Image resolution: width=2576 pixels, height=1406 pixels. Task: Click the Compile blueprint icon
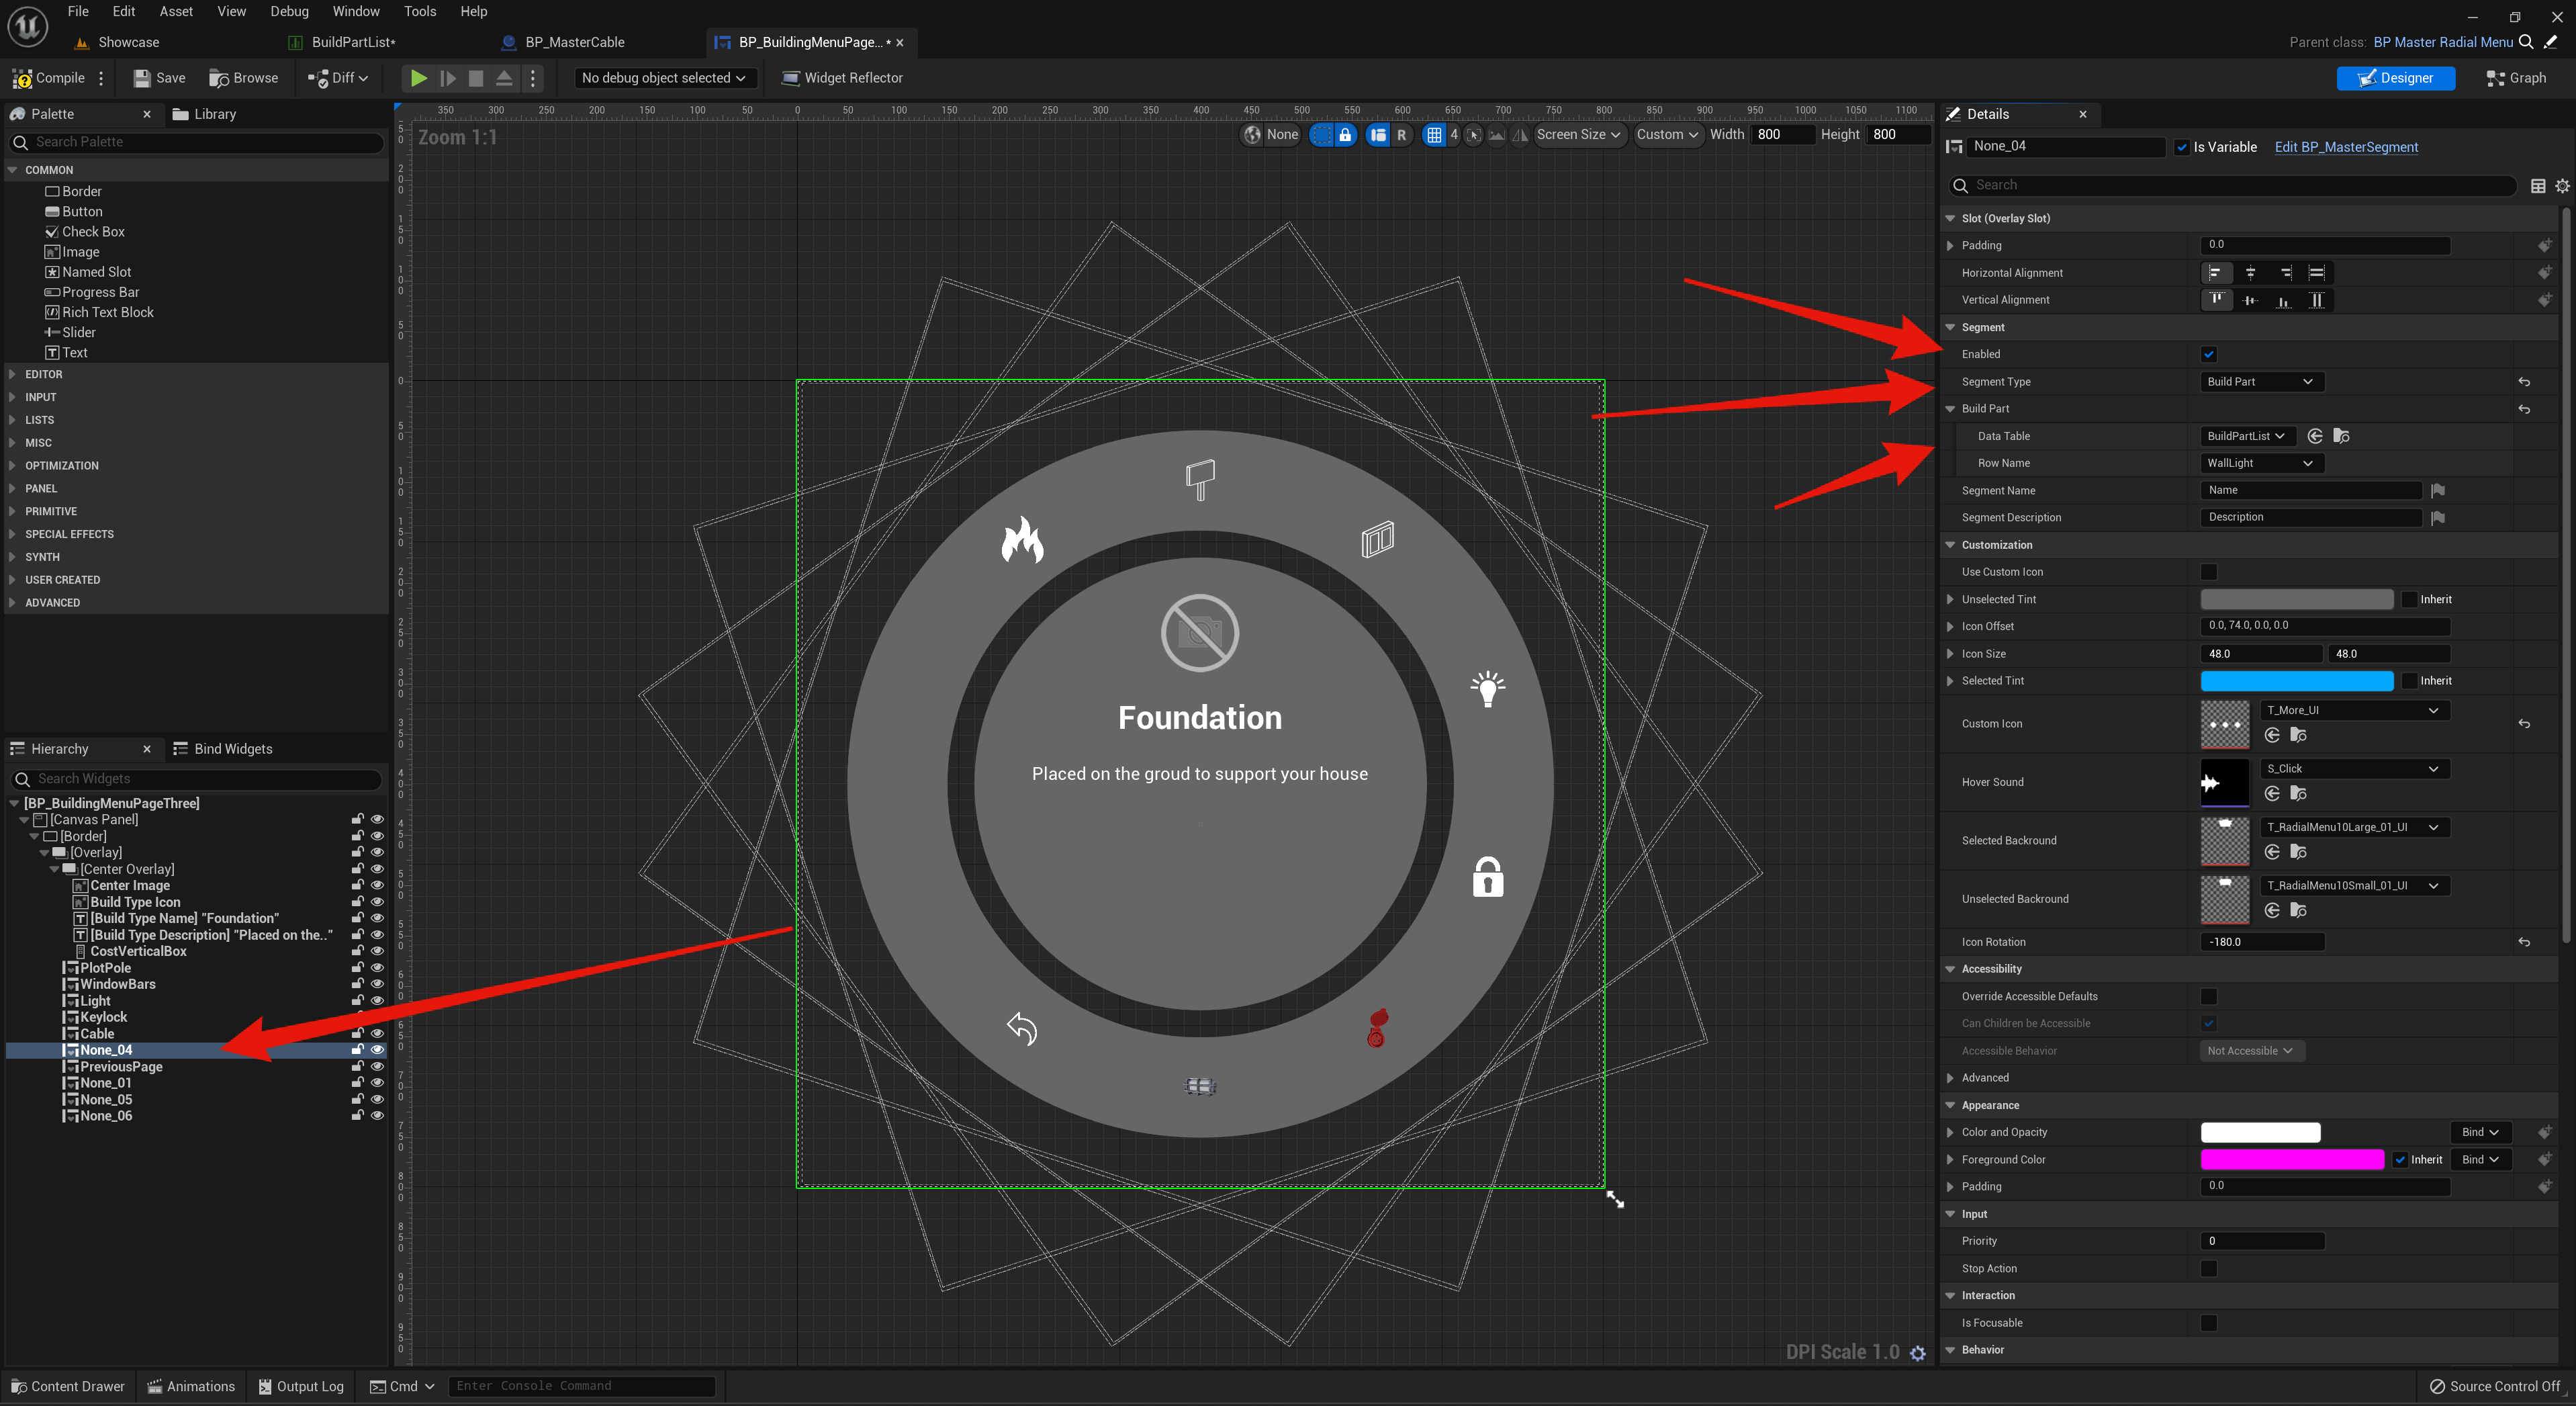click(x=23, y=78)
